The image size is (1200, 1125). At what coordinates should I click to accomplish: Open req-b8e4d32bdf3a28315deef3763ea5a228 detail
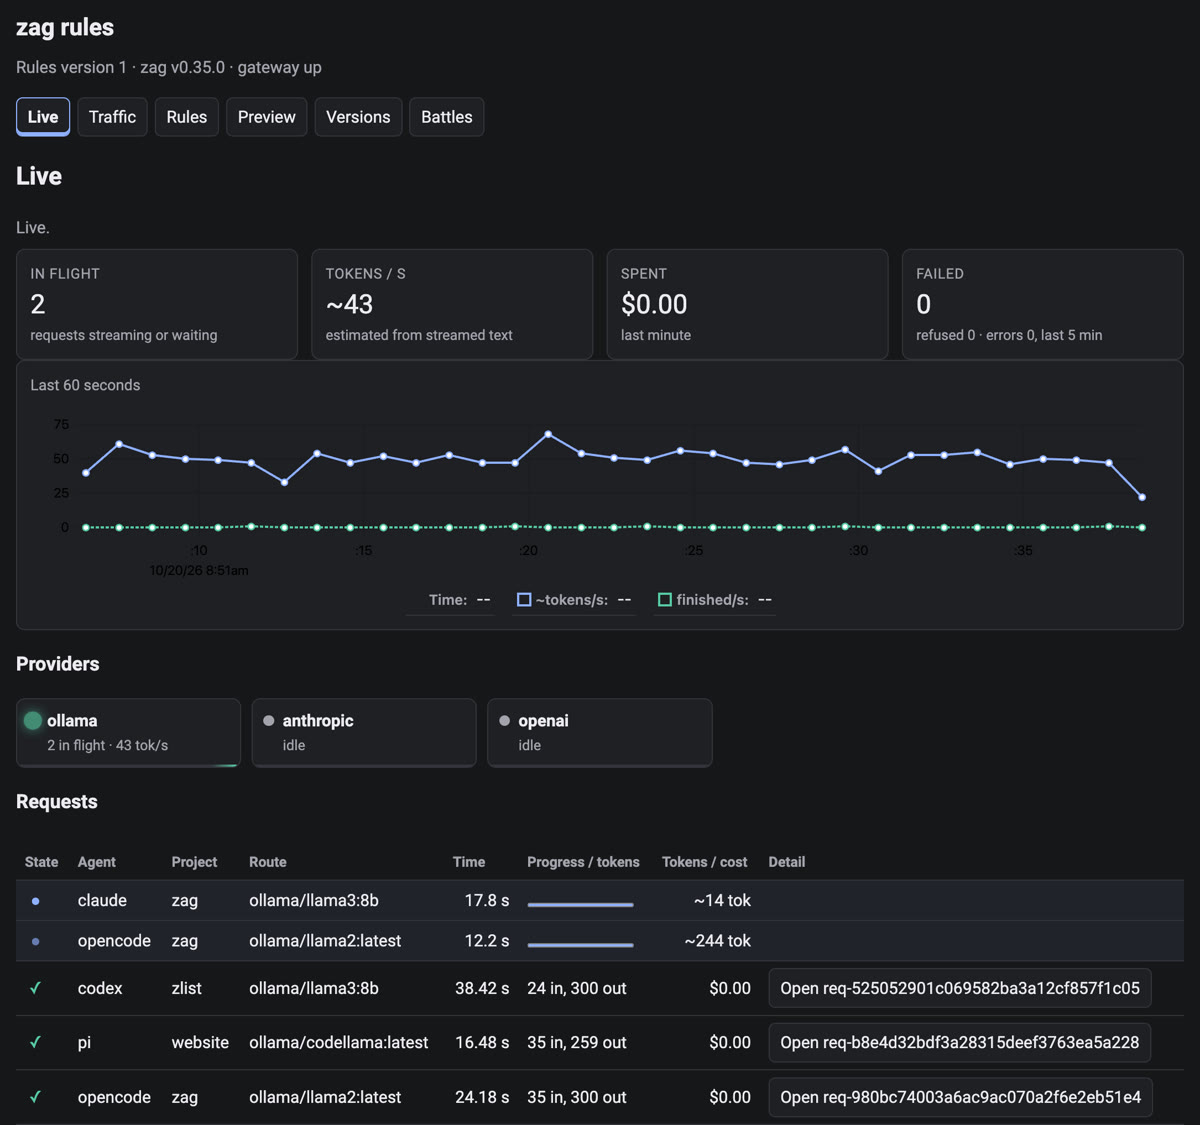[x=960, y=1042]
